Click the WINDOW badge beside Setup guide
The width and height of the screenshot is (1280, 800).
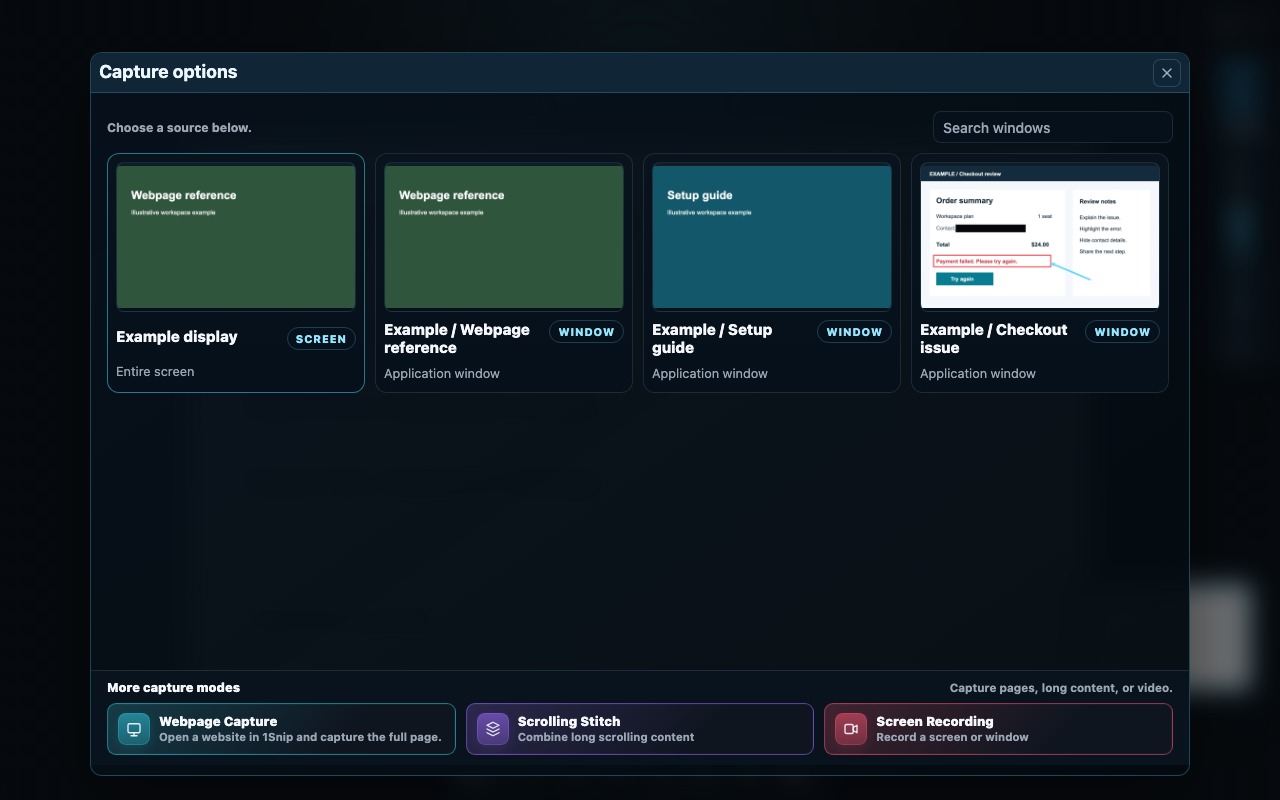[x=854, y=332]
